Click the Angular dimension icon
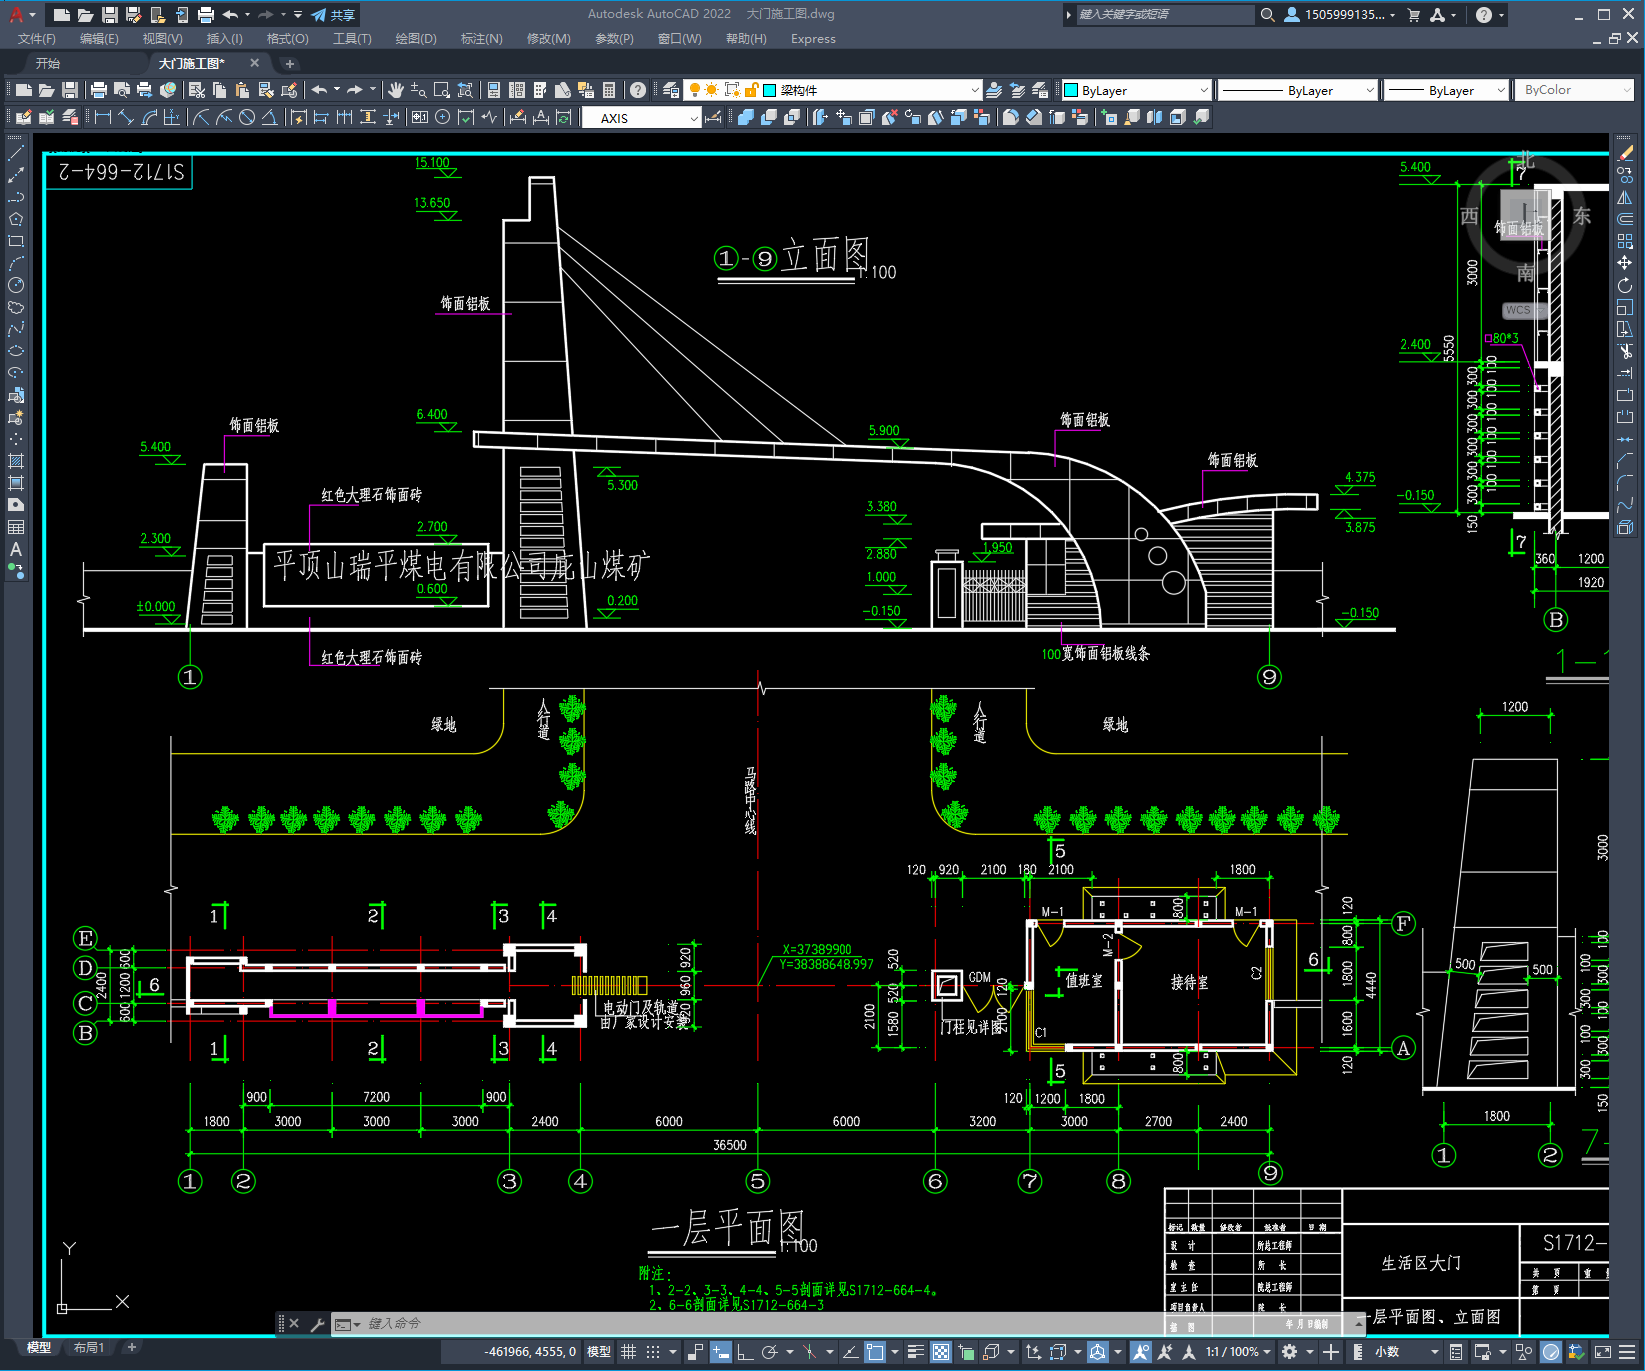The image size is (1645, 1371). pos(270,117)
